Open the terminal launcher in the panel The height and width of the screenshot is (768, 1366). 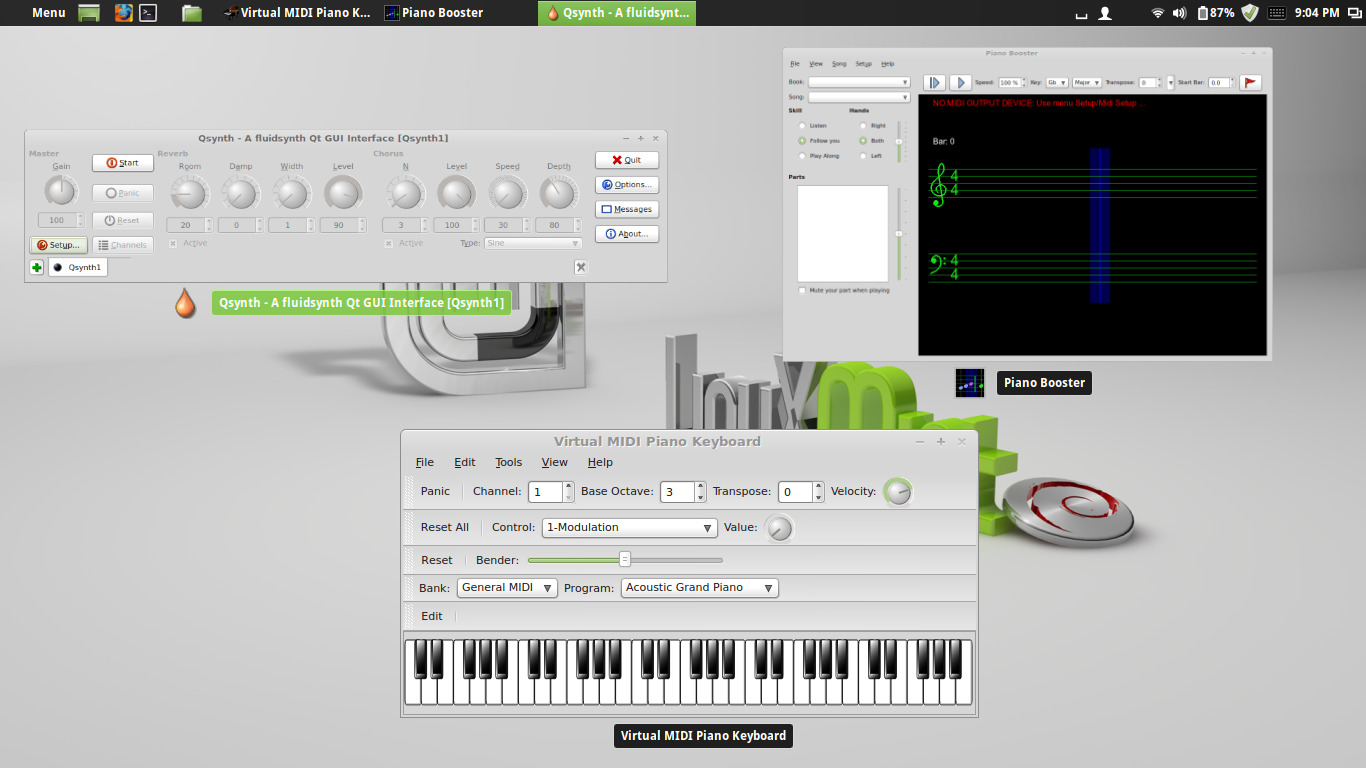[148, 13]
